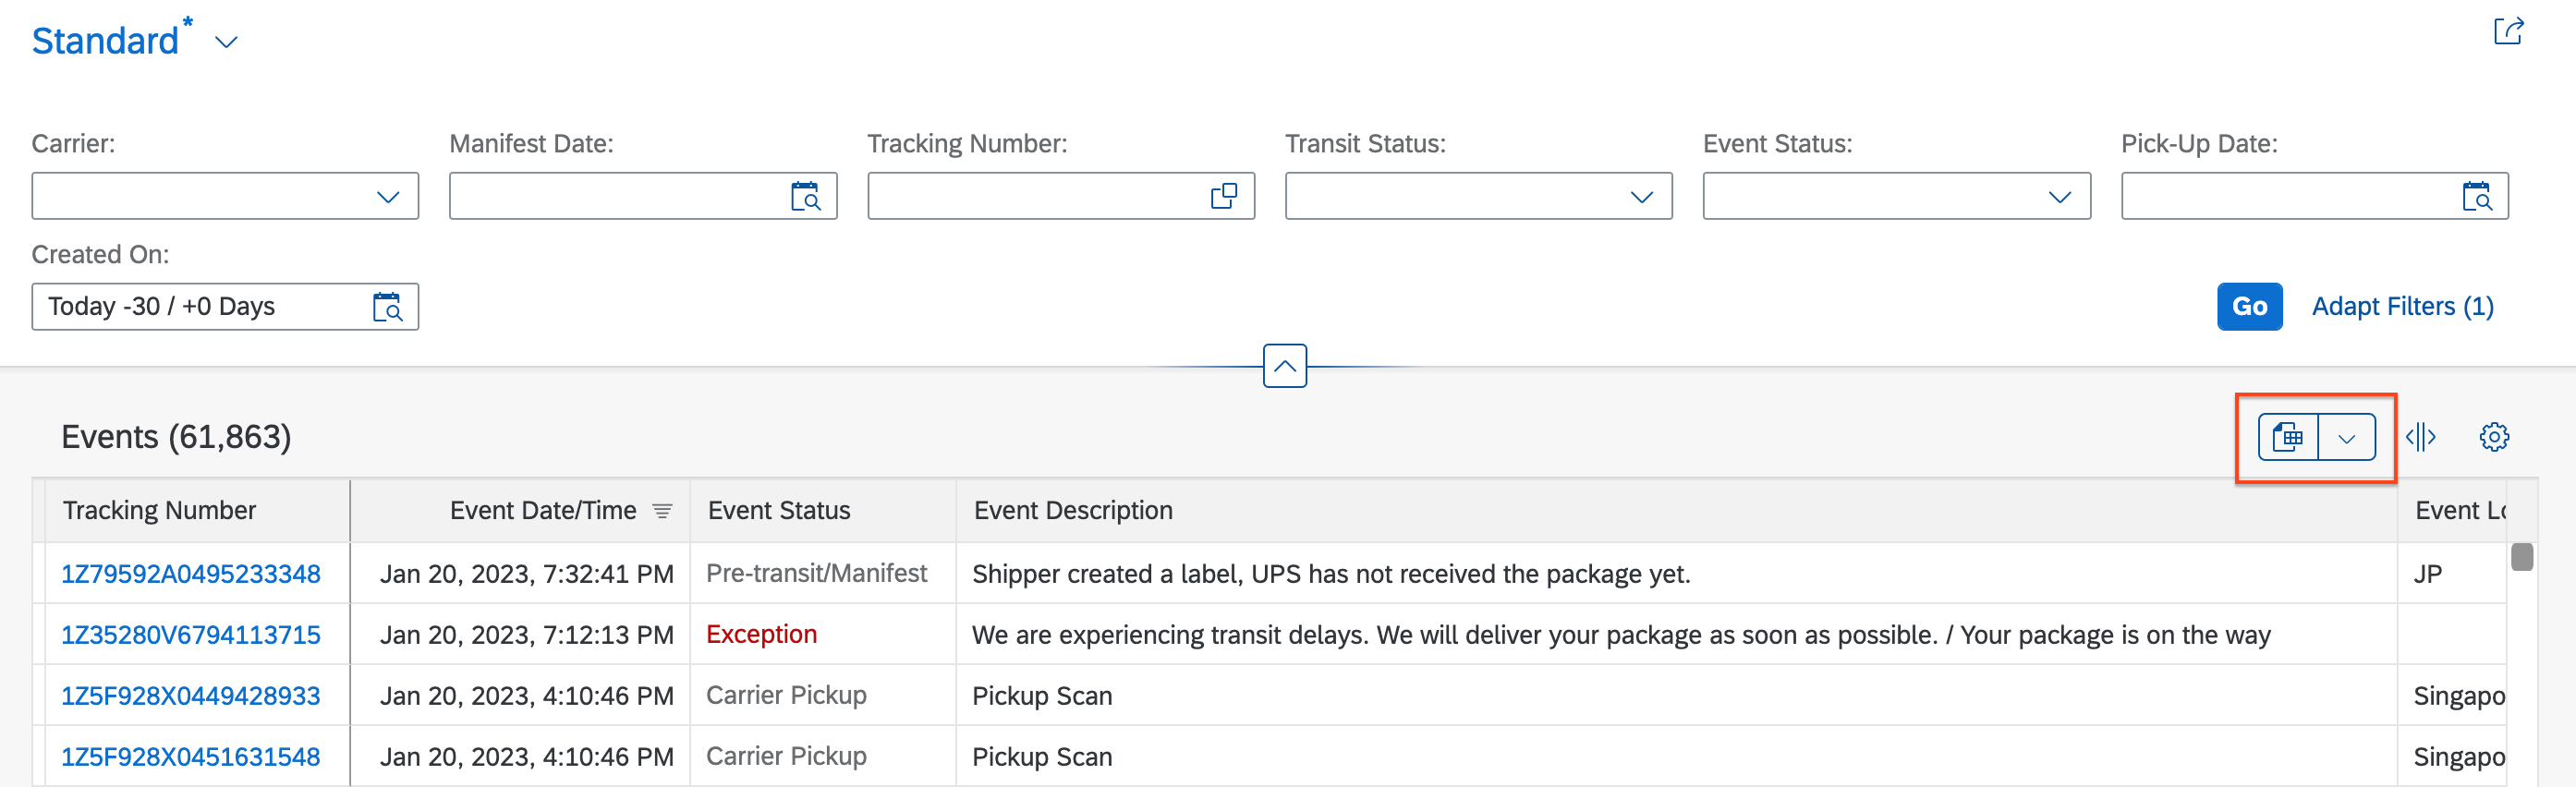Viewport: 2576px width, 787px height.
Task: Export events table to spreadsheet
Action: tap(2288, 438)
